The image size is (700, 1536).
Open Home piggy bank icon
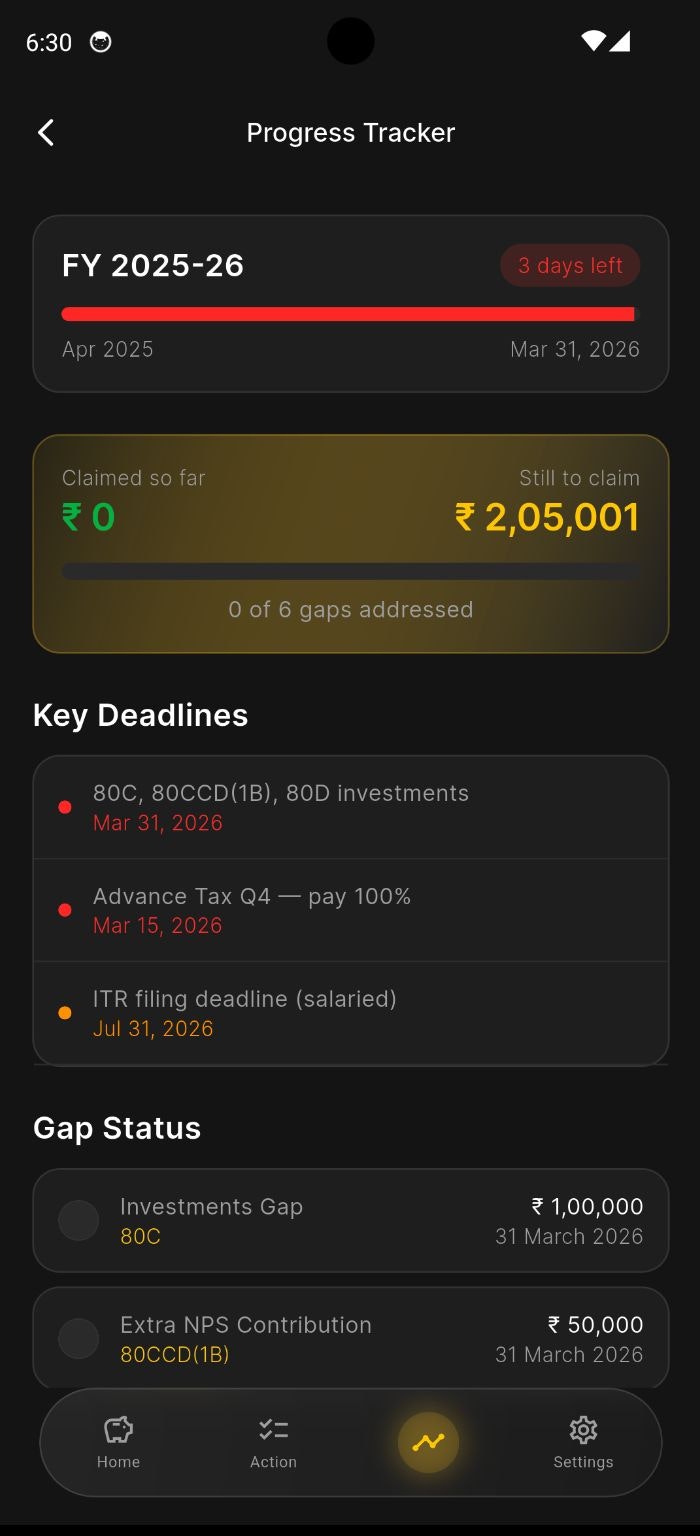[x=118, y=1430]
